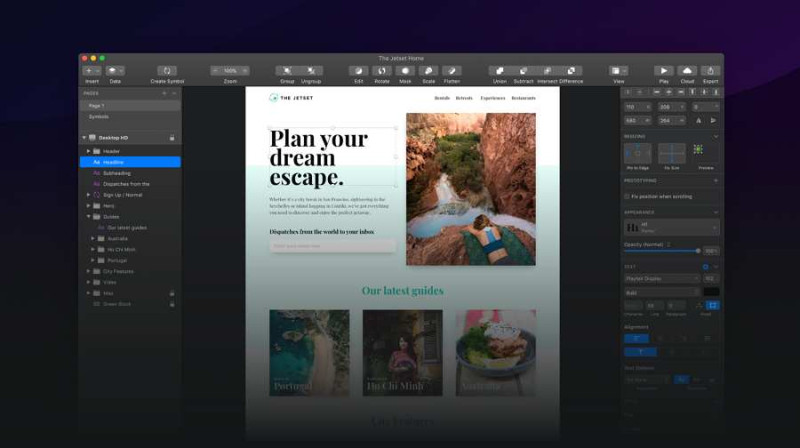The width and height of the screenshot is (800, 448).
Task: Click the Create Symbol toolbar icon
Action: [167, 71]
